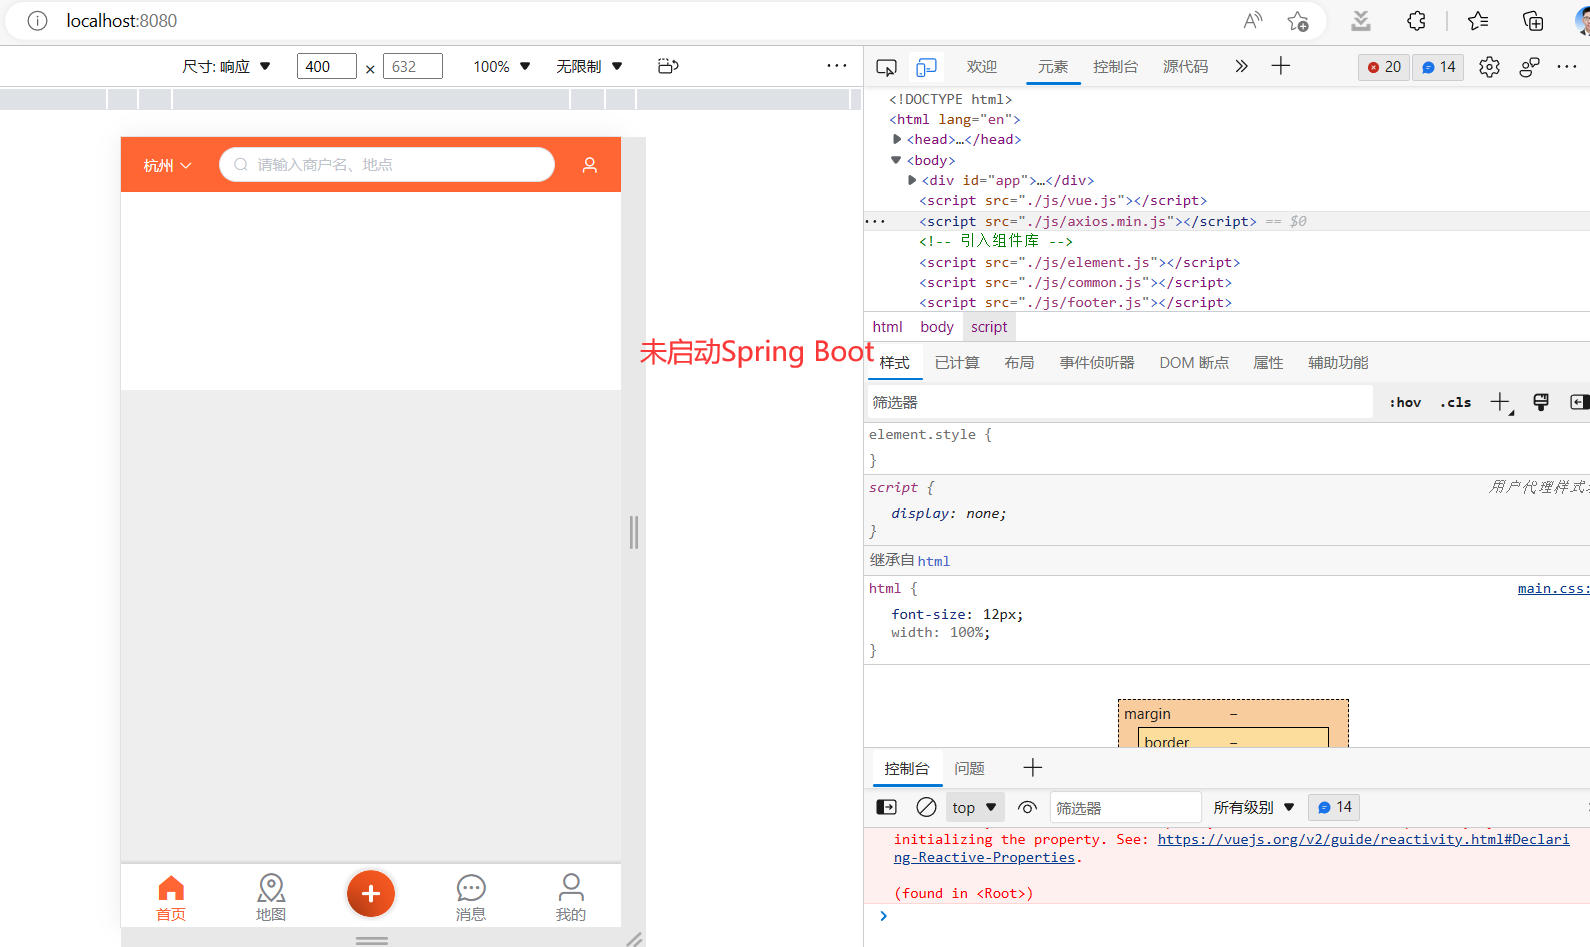Switch to the 源代码 sources tab
The width and height of the screenshot is (1590, 947).
1185,66
